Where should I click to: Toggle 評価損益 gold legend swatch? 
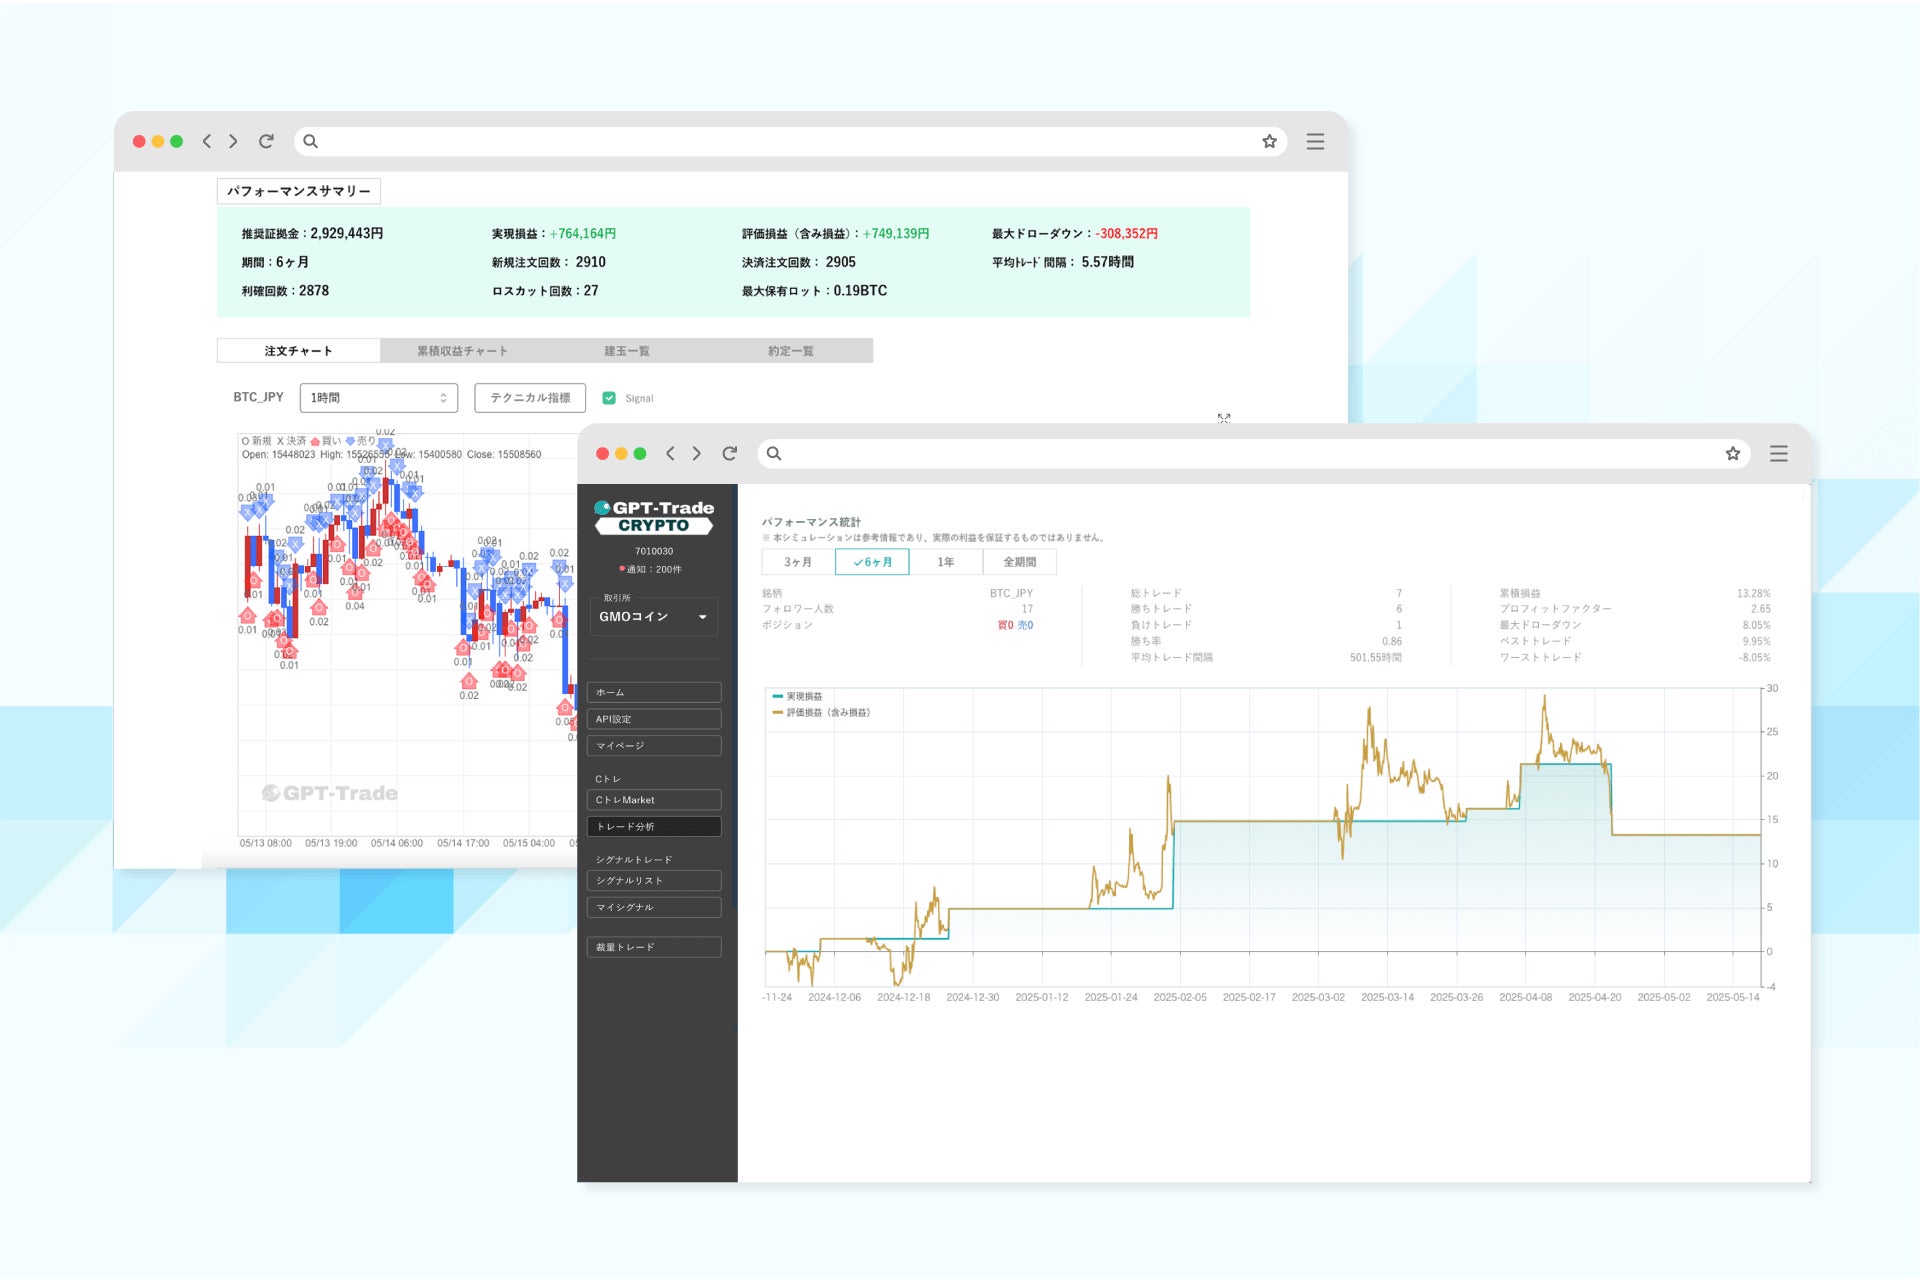[778, 712]
